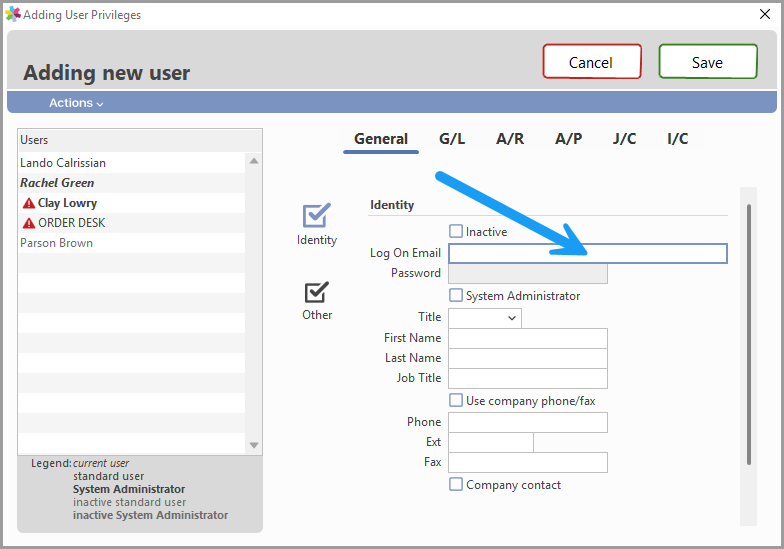Toggle the Company contact checkbox
This screenshot has width=784, height=549.
(456, 484)
